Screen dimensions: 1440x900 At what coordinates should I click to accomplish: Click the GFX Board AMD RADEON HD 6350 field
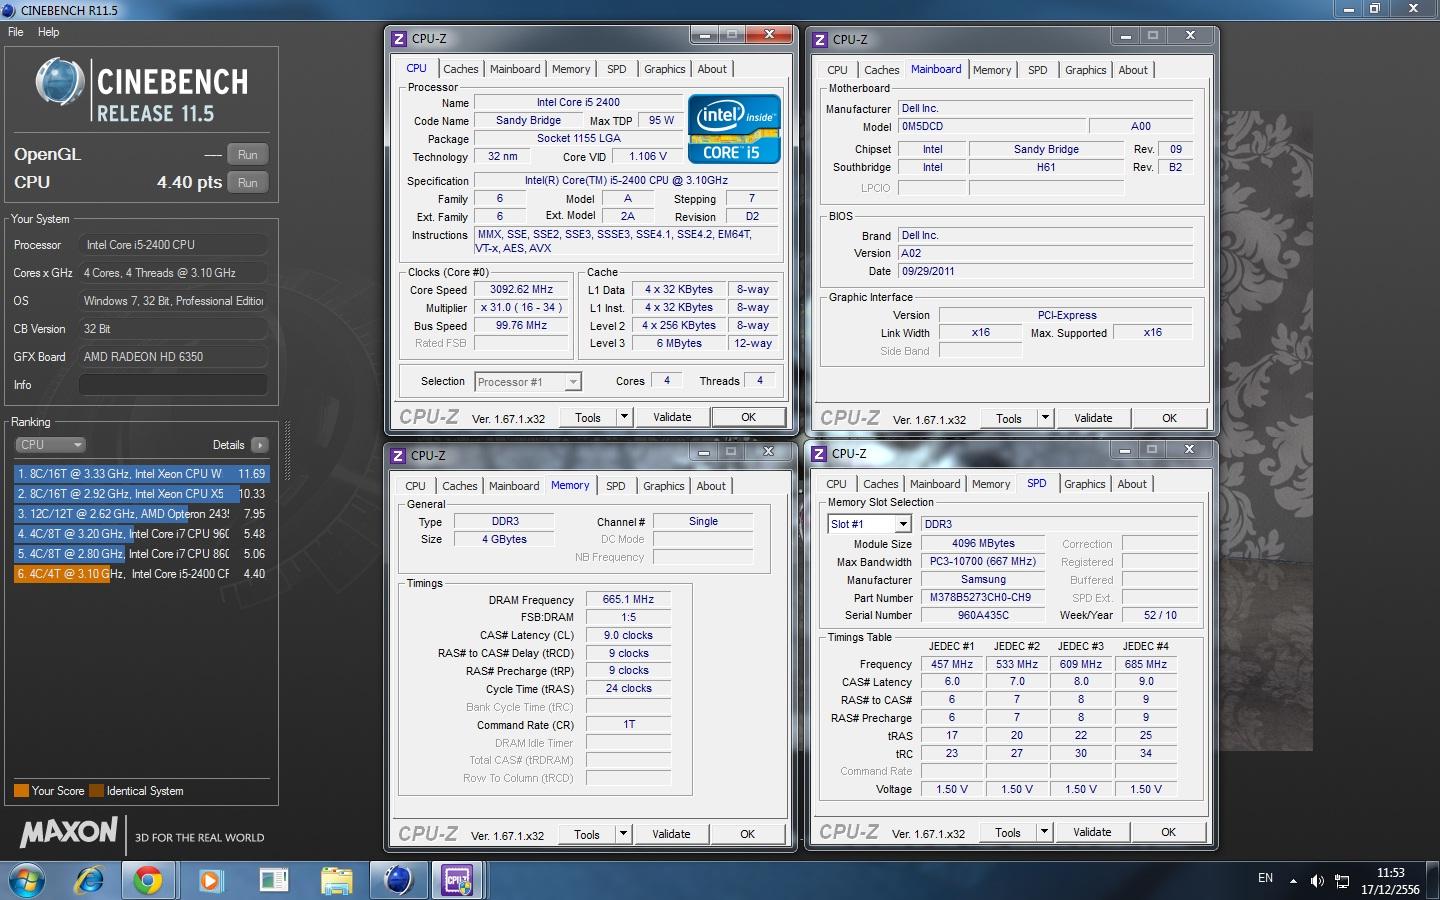[173, 357]
